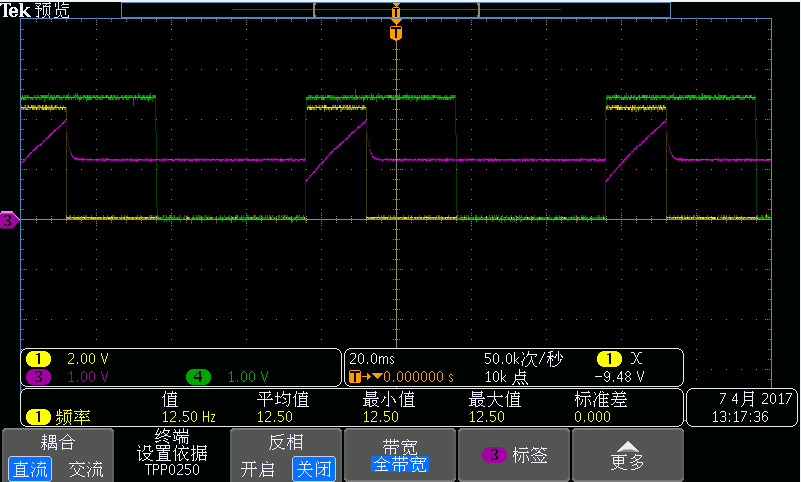
Task: Click the 最大值 maximum column header
Action: tap(495, 399)
